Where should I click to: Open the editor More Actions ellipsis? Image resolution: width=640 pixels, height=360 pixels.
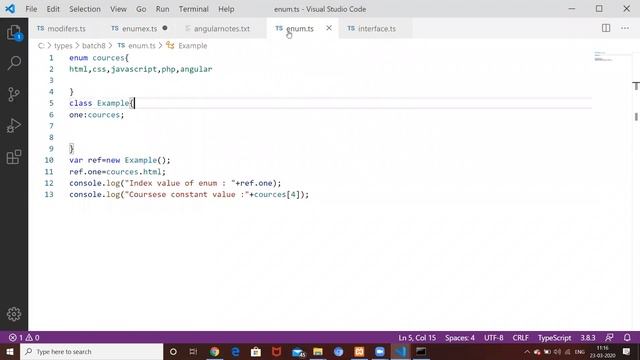625,28
